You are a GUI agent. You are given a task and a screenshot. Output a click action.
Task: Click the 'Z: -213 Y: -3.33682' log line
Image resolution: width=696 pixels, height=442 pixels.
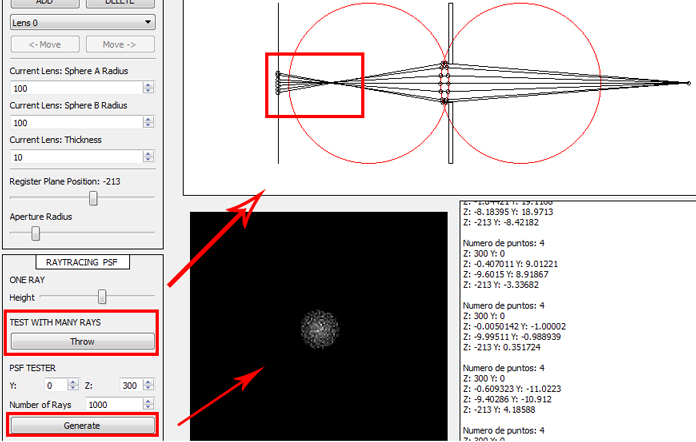pos(501,284)
